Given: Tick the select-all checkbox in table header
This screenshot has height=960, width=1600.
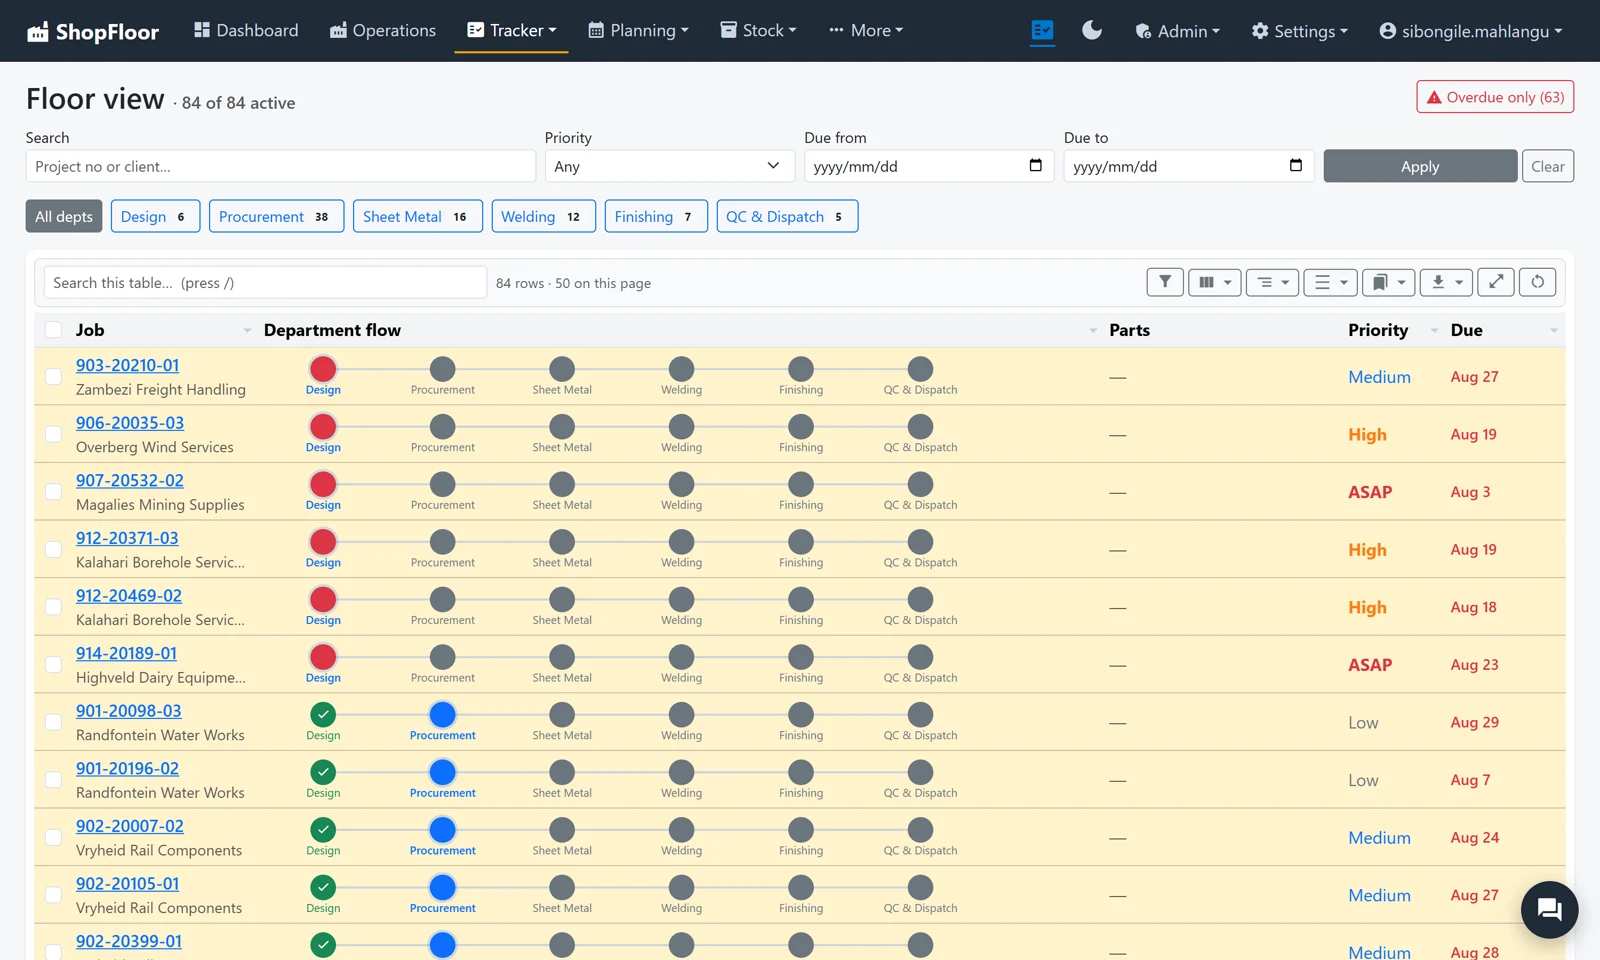Looking at the screenshot, I should tap(54, 330).
